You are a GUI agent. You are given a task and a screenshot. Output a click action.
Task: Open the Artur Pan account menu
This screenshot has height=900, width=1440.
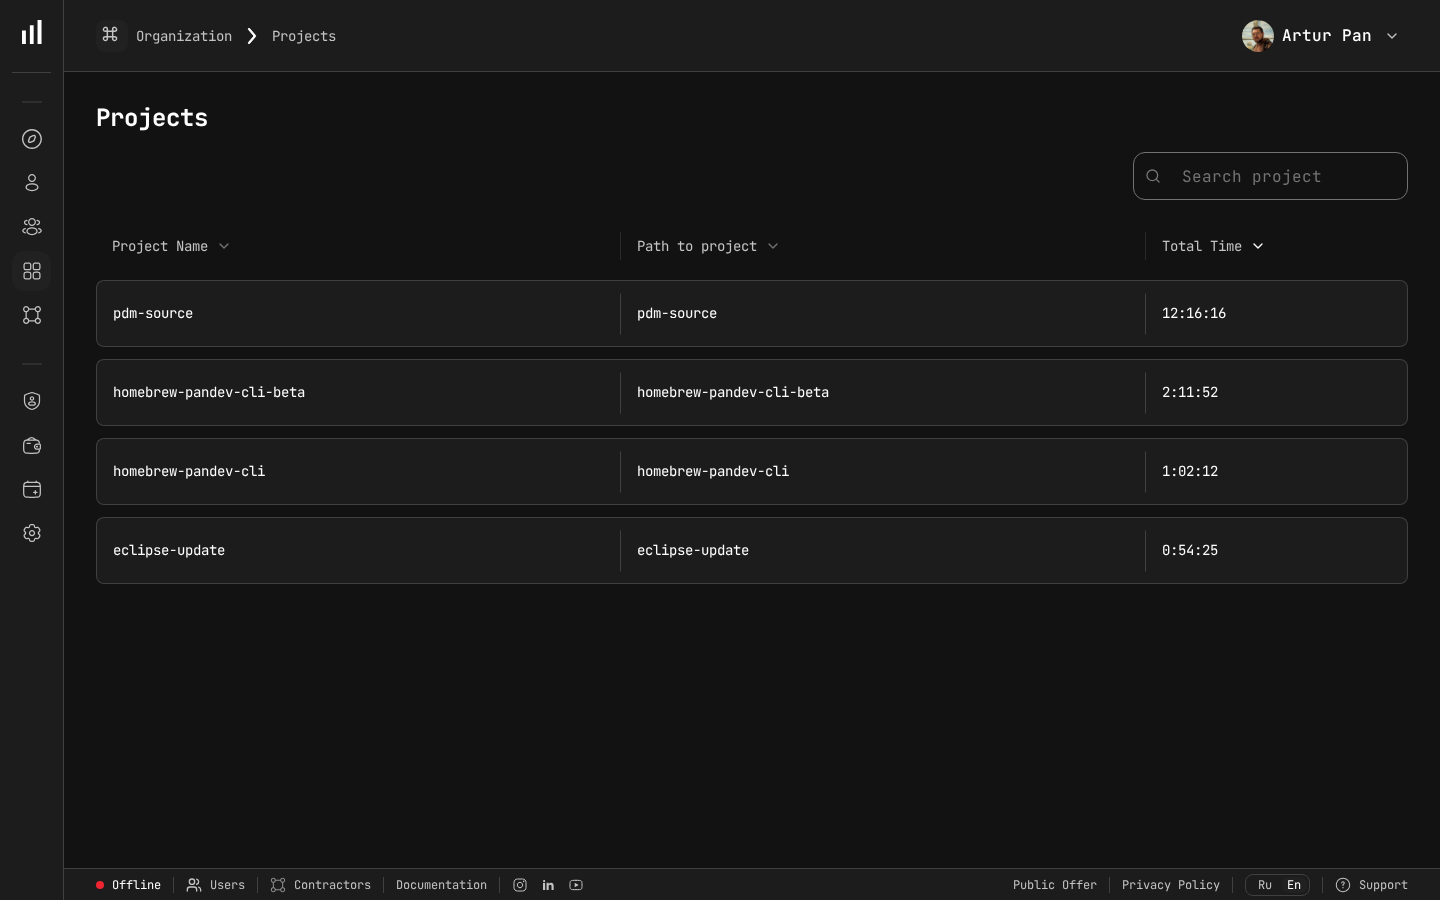1320,36
